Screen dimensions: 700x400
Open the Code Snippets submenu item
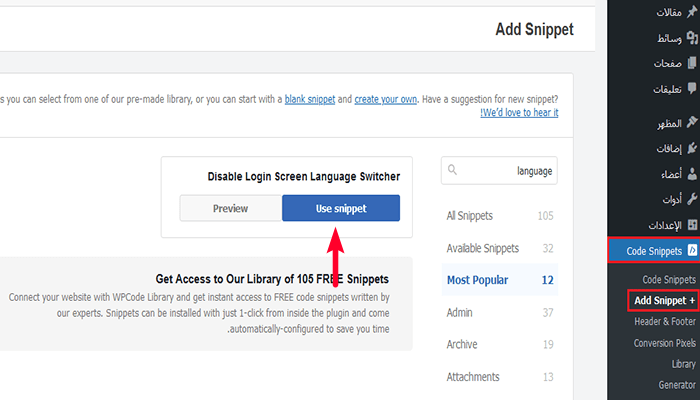point(669,279)
